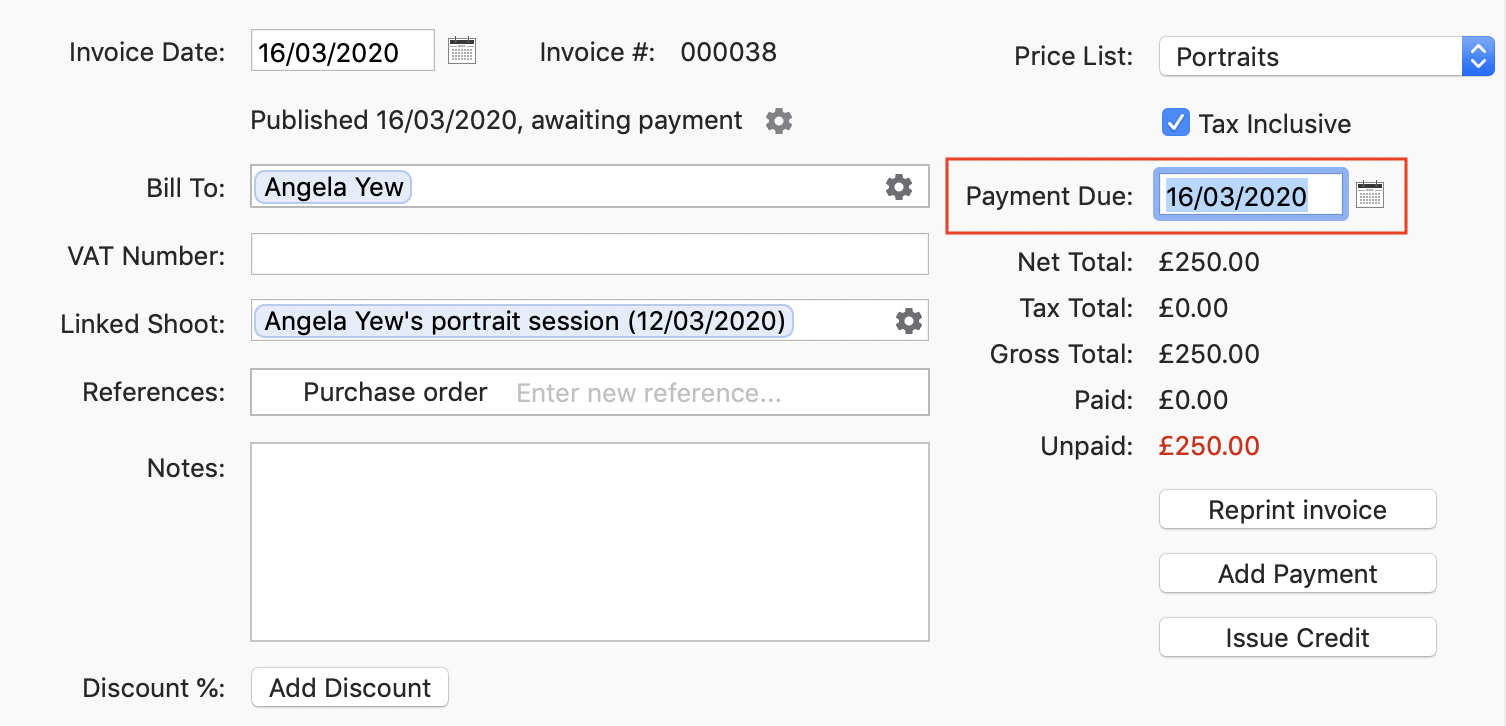Click inside the VAT Number field

[589, 254]
